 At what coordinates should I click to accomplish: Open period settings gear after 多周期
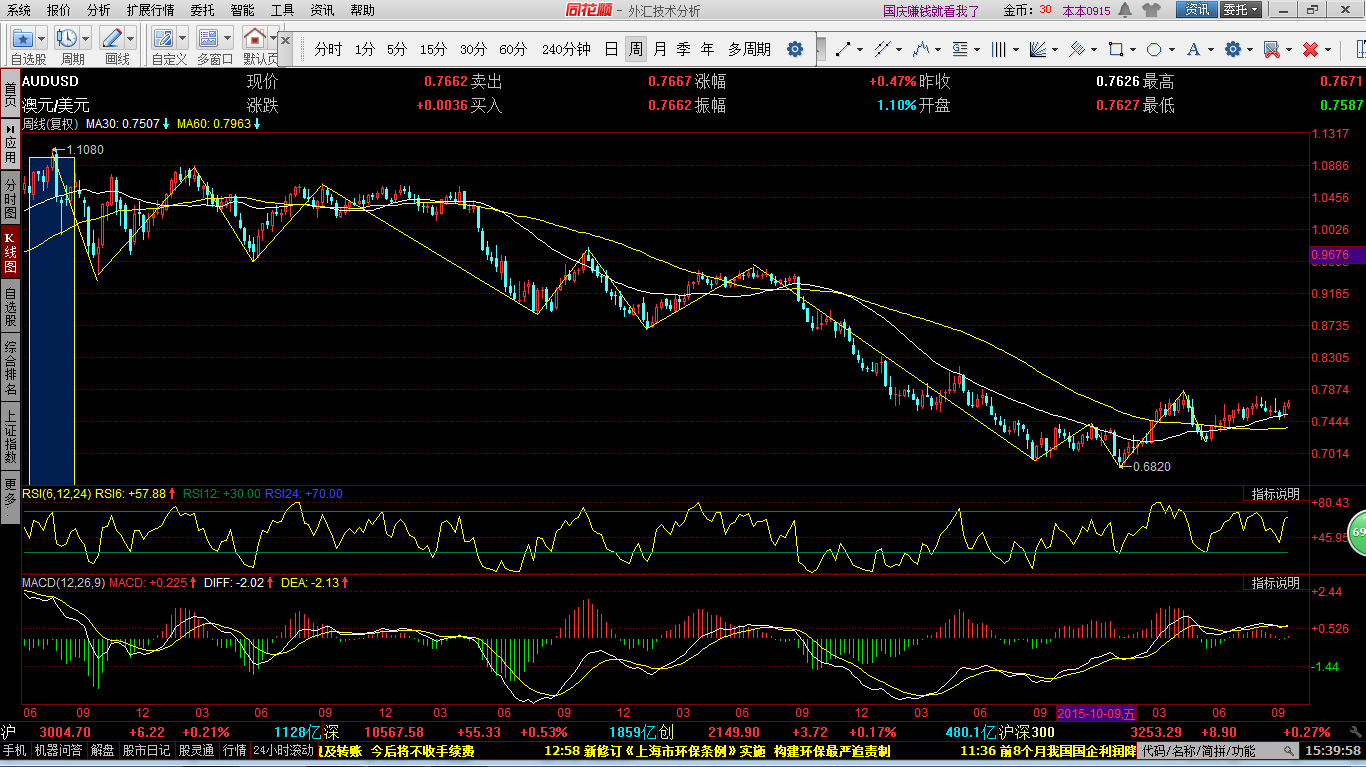pos(795,49)
